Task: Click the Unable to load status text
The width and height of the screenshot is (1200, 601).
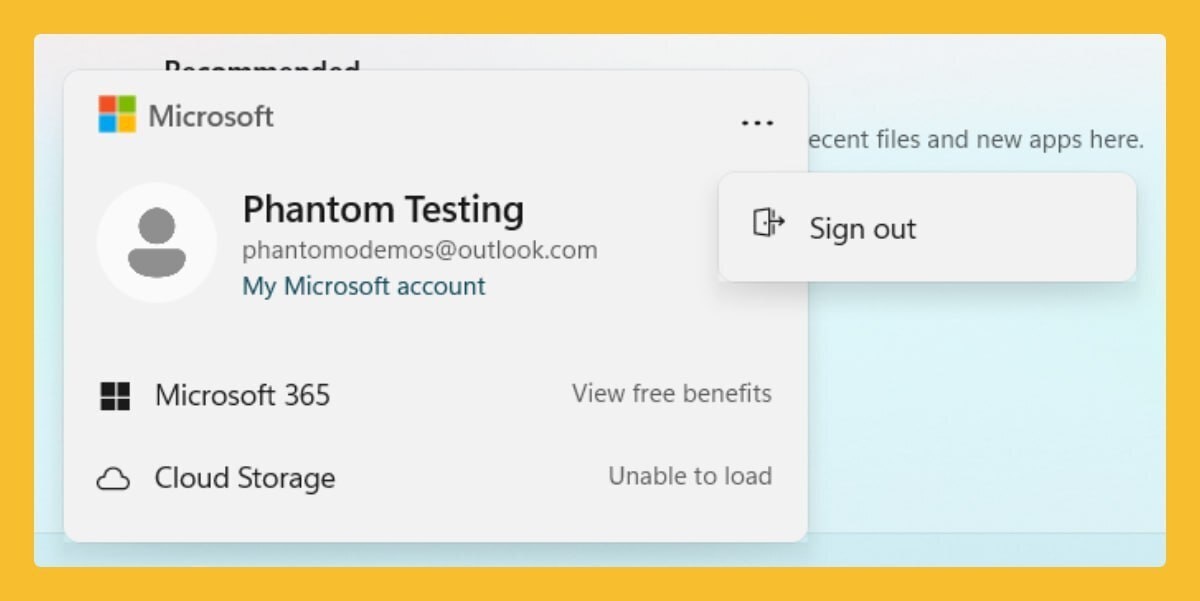Action: (689, 476)
